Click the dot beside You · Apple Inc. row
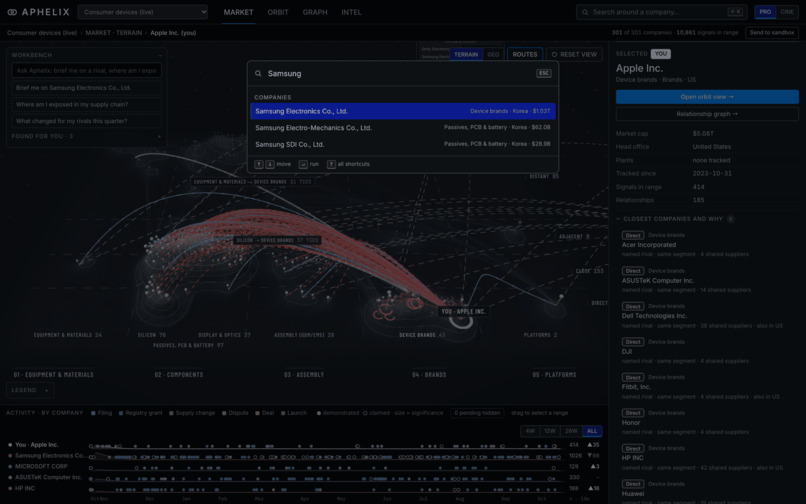The width and height of the screenshot is (806, 504). tap(10, 445)
